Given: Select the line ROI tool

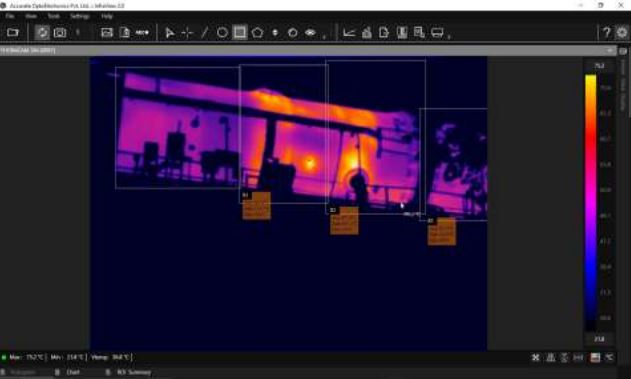Looking at the screenshot, I should click(204, 33).
